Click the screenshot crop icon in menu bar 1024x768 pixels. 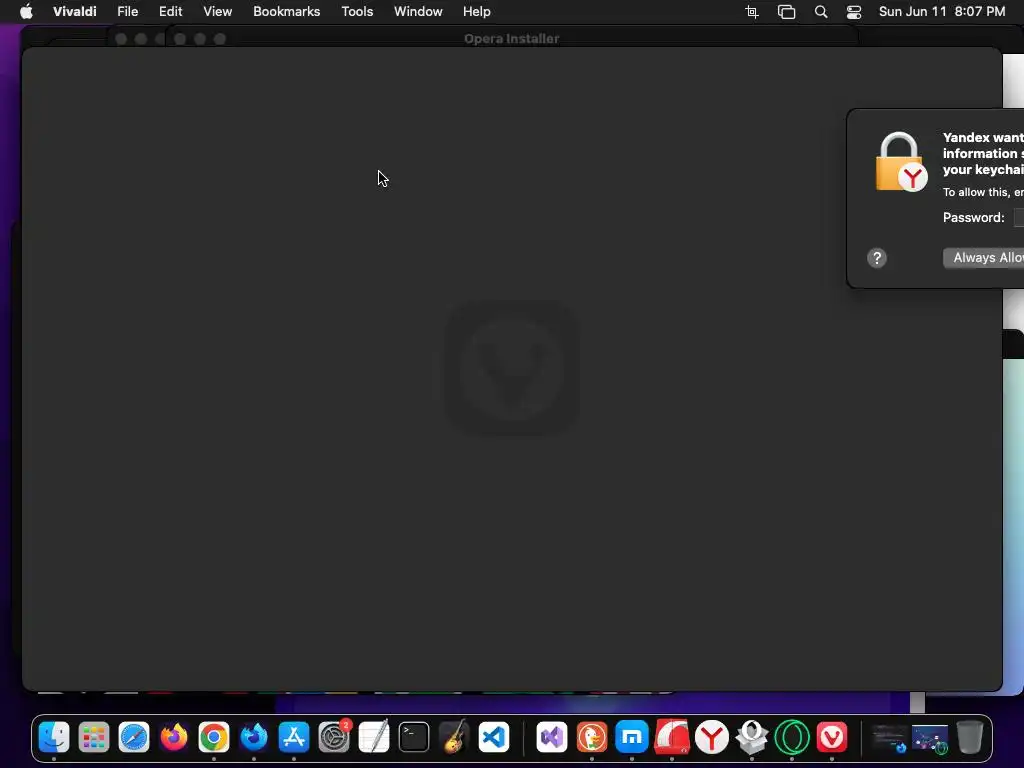pyautogui.click(x=752, y=12)
